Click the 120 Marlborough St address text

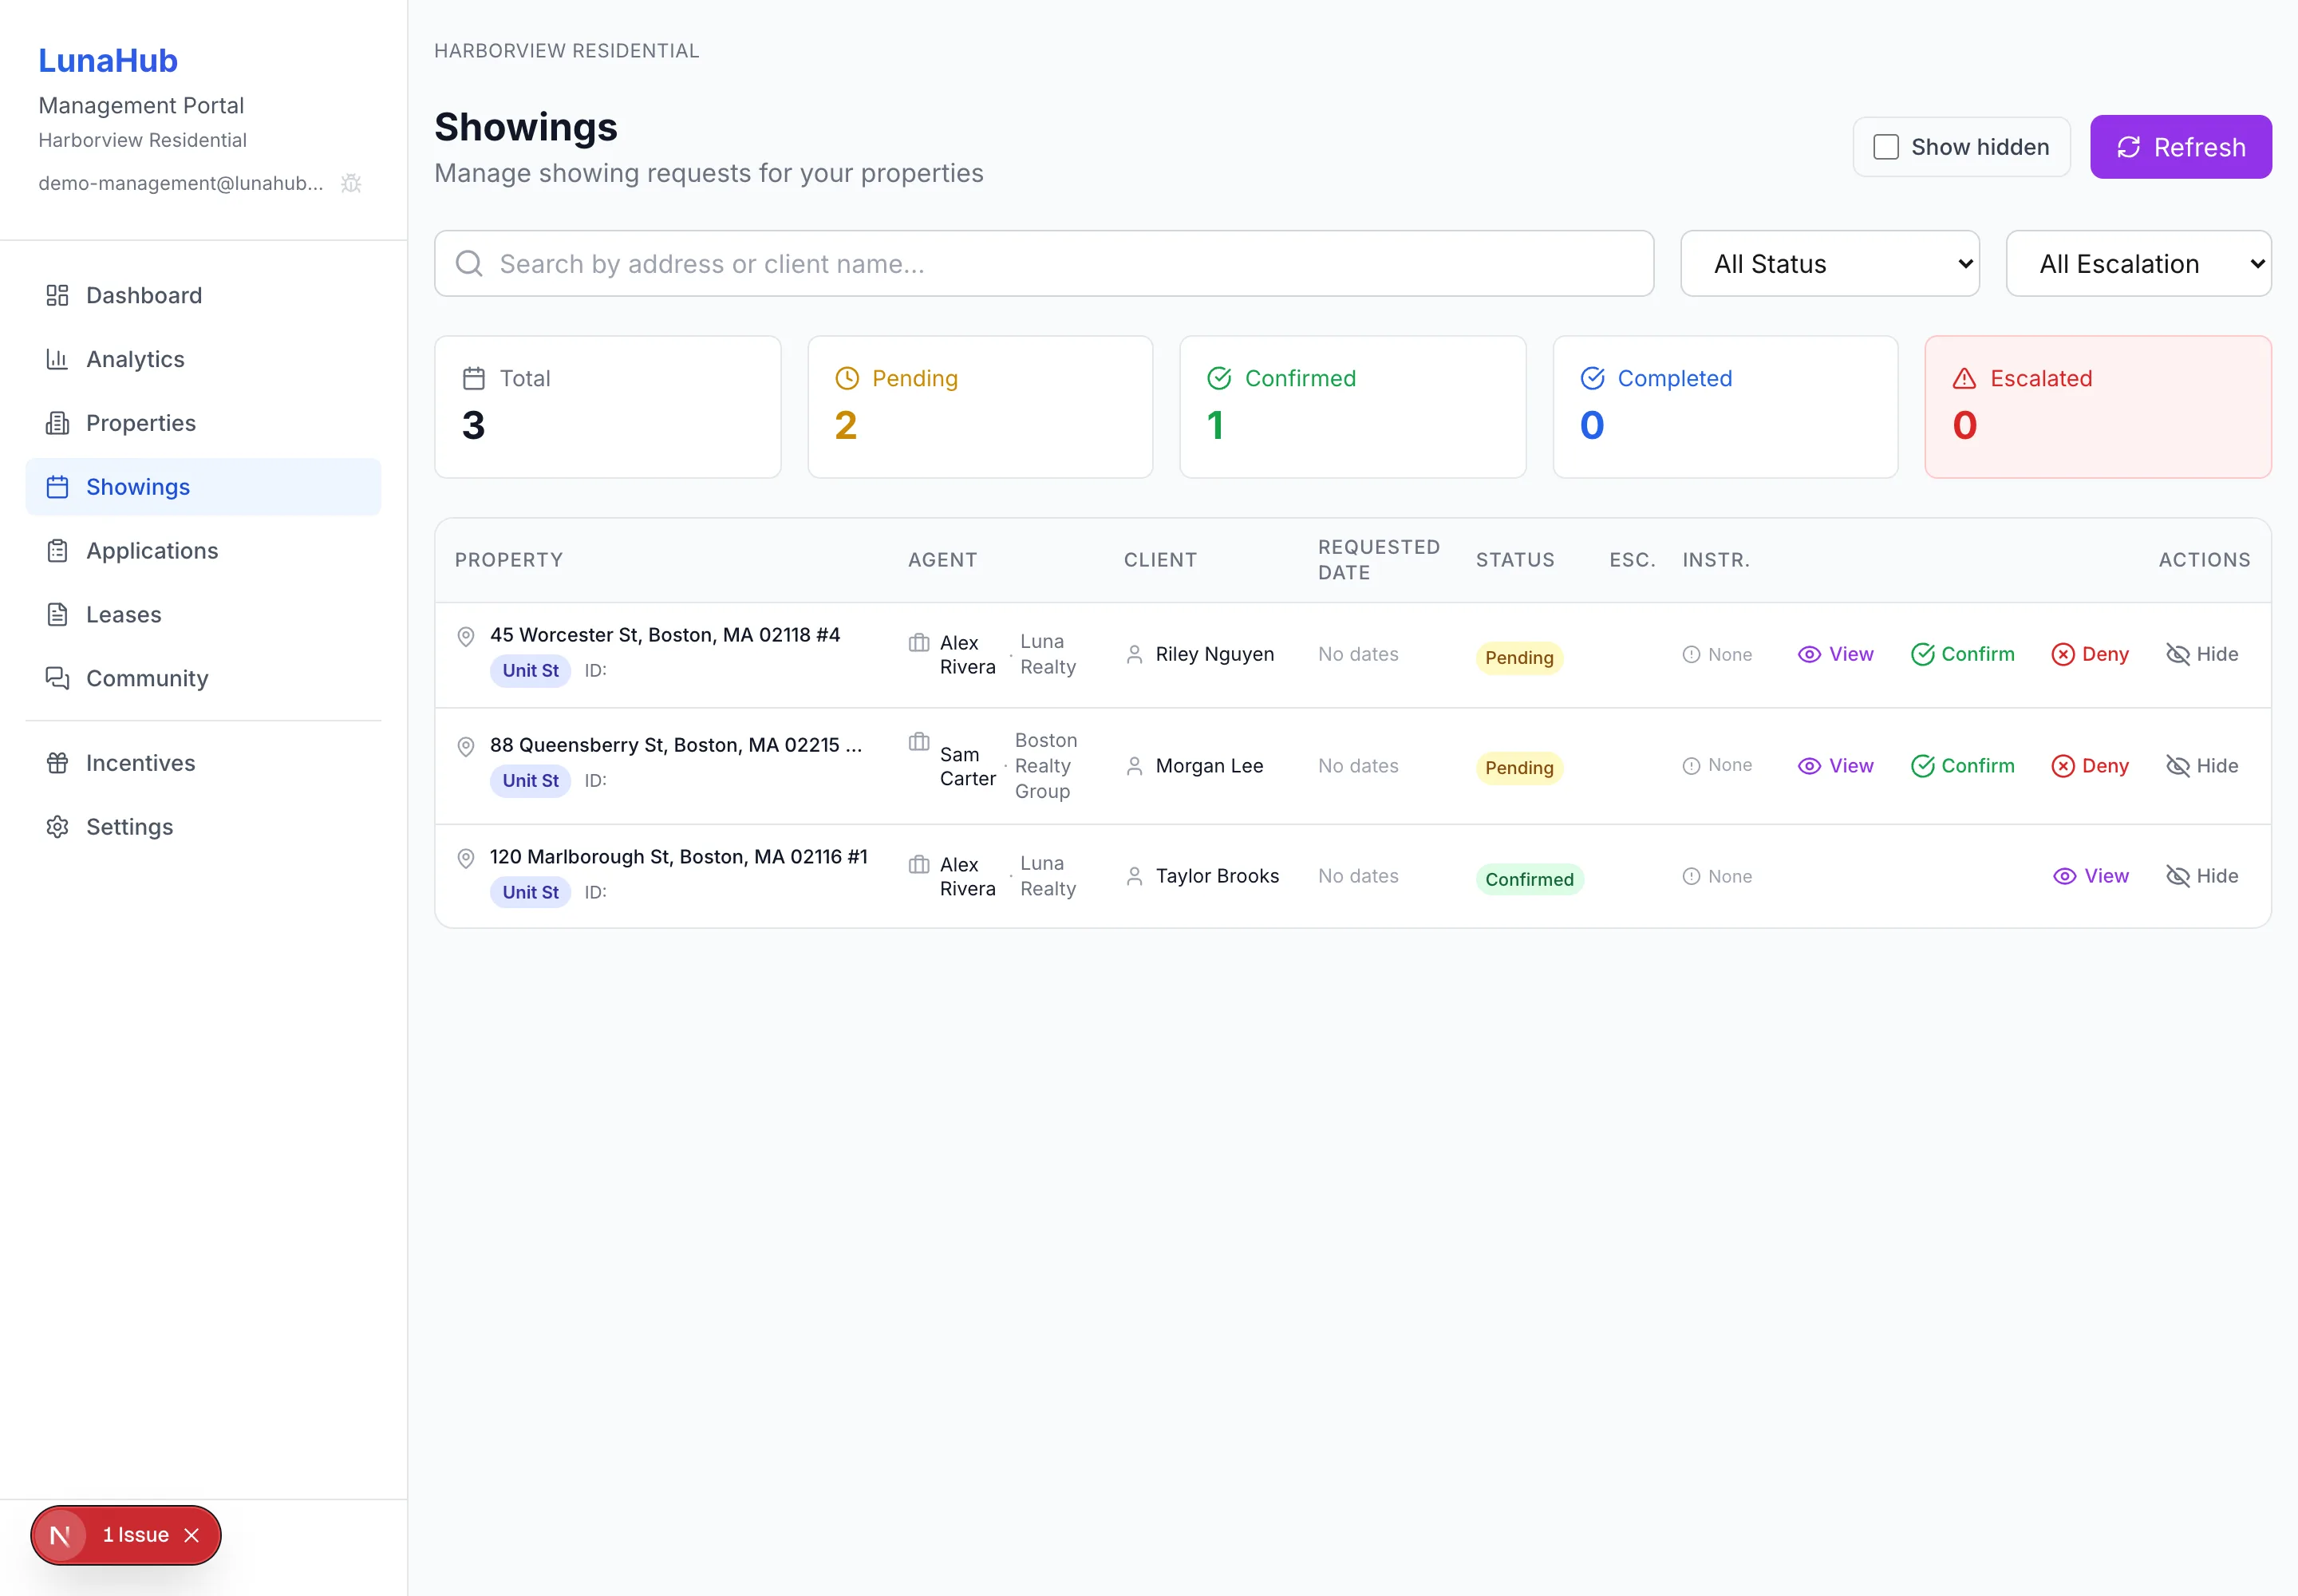coord(679,857)
